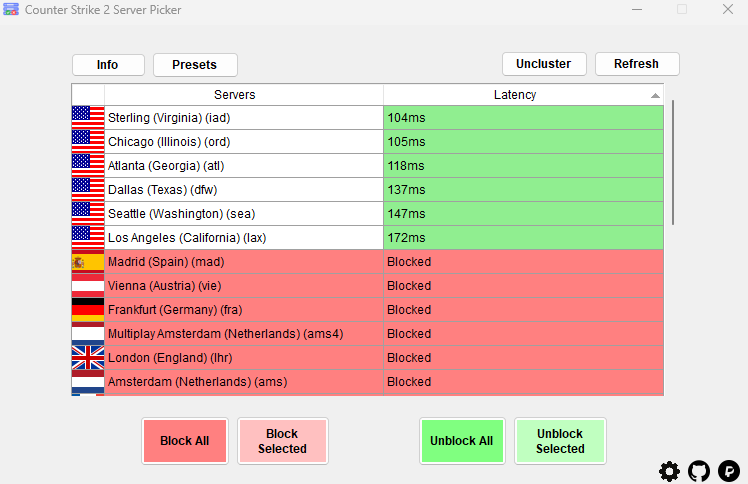Open the Presets menu
748x484 pixels.
195,65
